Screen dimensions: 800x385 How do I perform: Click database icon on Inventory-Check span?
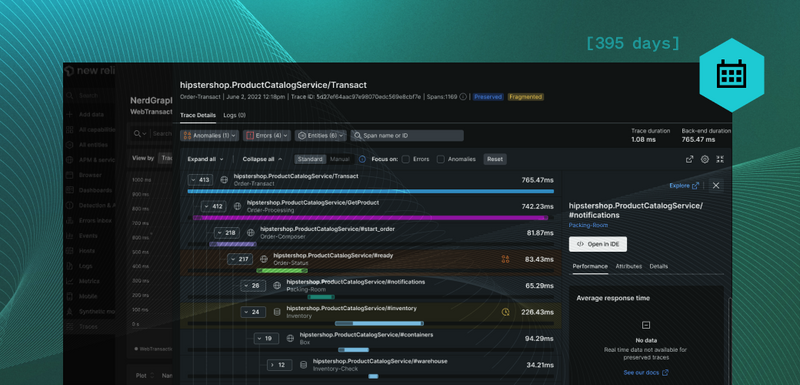[304, 365]
